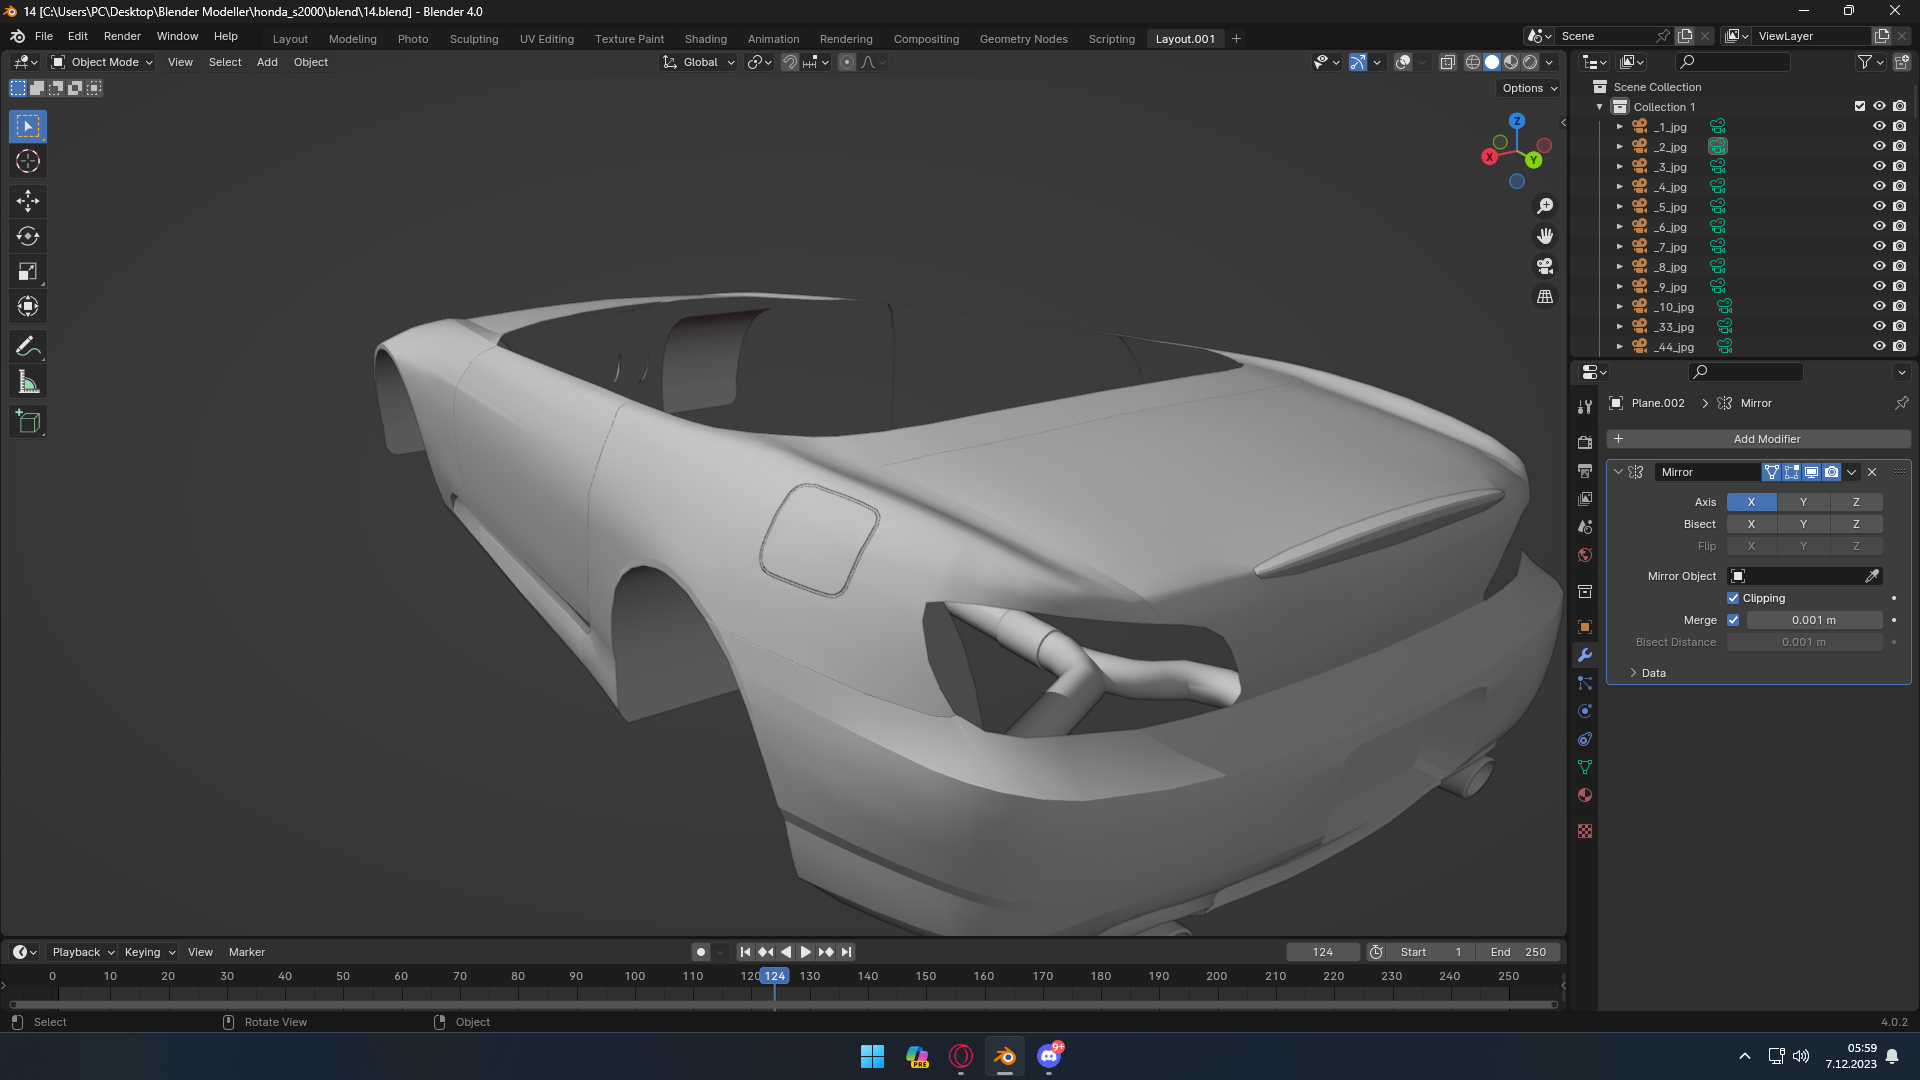Select the Rotate tool
This screenshot has width=1920, height=1080.
click(x=28, y=236)
